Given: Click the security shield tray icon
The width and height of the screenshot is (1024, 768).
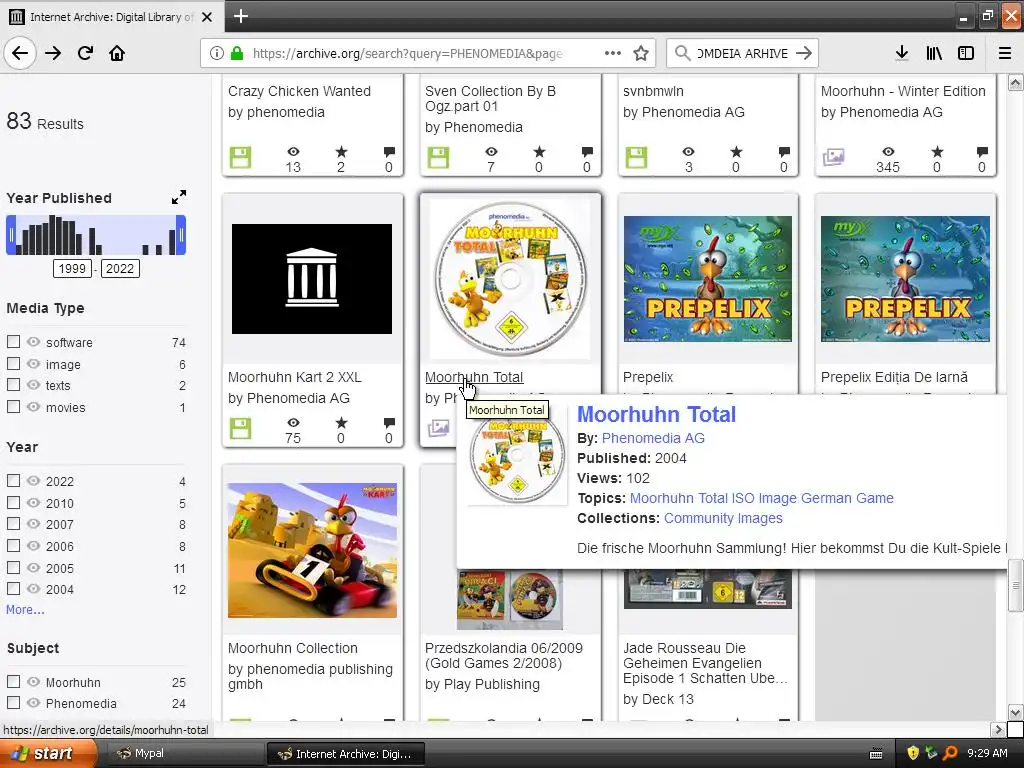Looking at the screenshot, I should coord(913,753).
